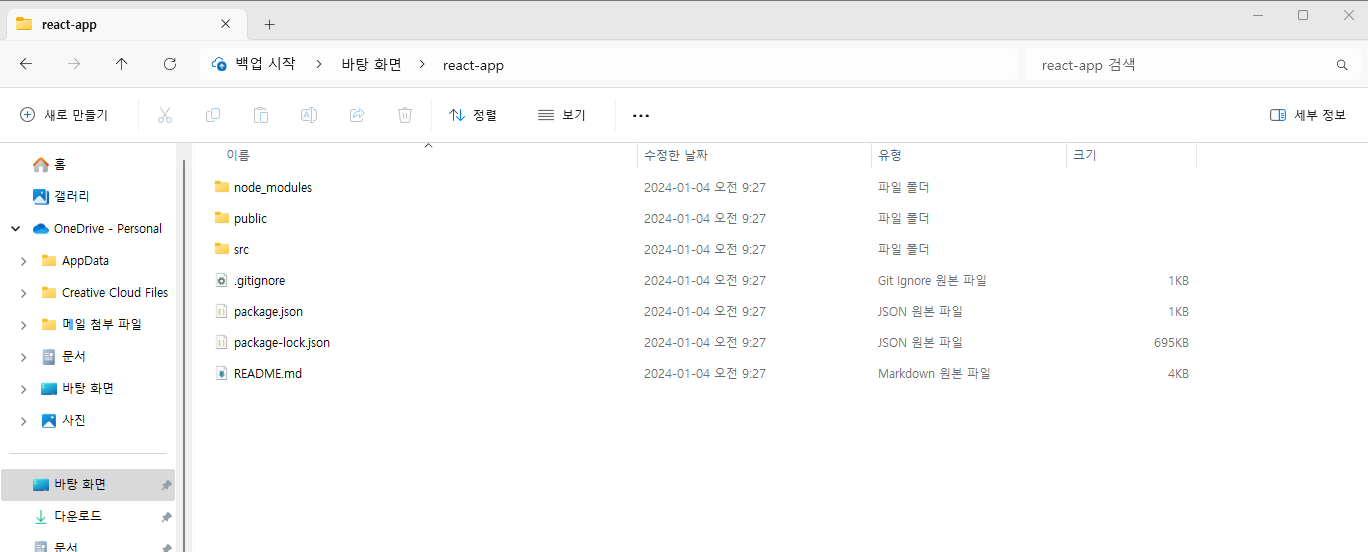Click the Markdown 원본 파일 type cell
The width and height of the screenshot is (1368, 552).
[x=934, y=373]
